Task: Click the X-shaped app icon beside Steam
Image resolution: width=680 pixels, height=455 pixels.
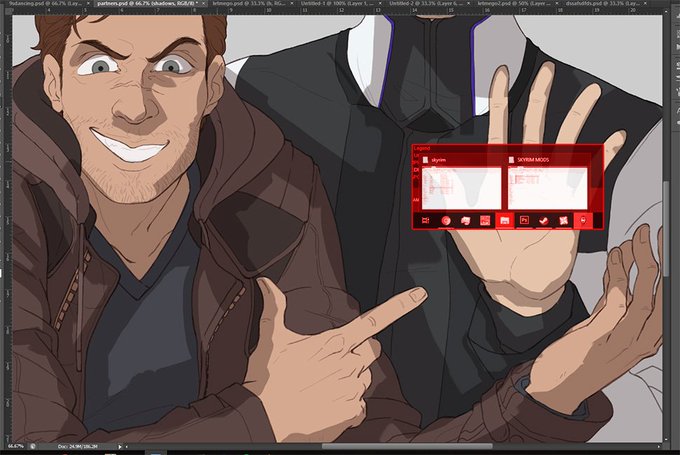Action: 563,221
